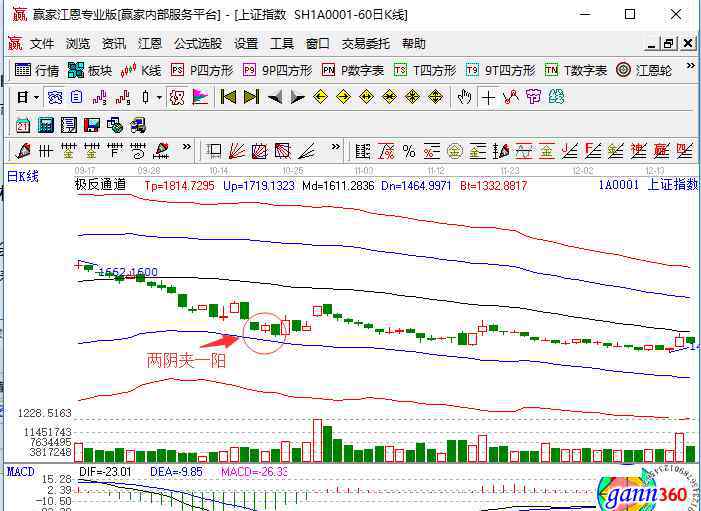This screenshot has height=511, width=701.
Task: Click the black left triangle arrow
Action: pyautogui.click(x=274, y=97)
